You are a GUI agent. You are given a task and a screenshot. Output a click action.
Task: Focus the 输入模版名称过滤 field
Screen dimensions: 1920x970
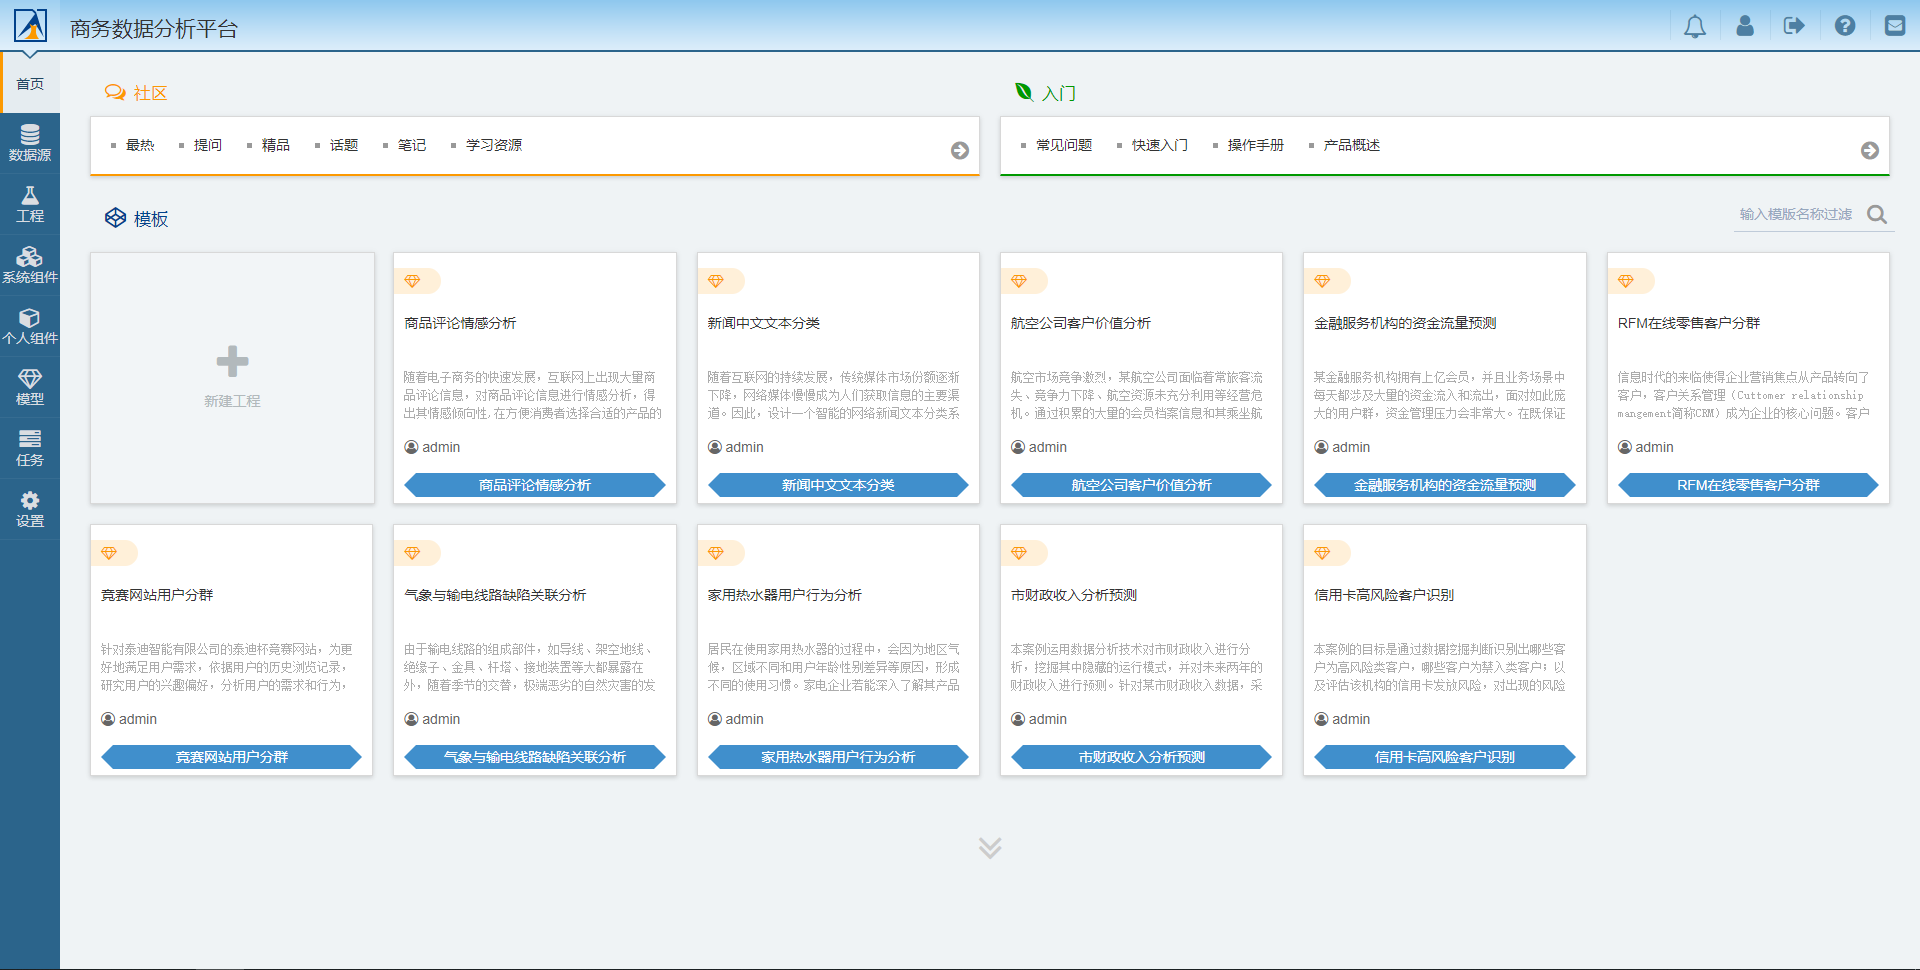(1798, 214)
